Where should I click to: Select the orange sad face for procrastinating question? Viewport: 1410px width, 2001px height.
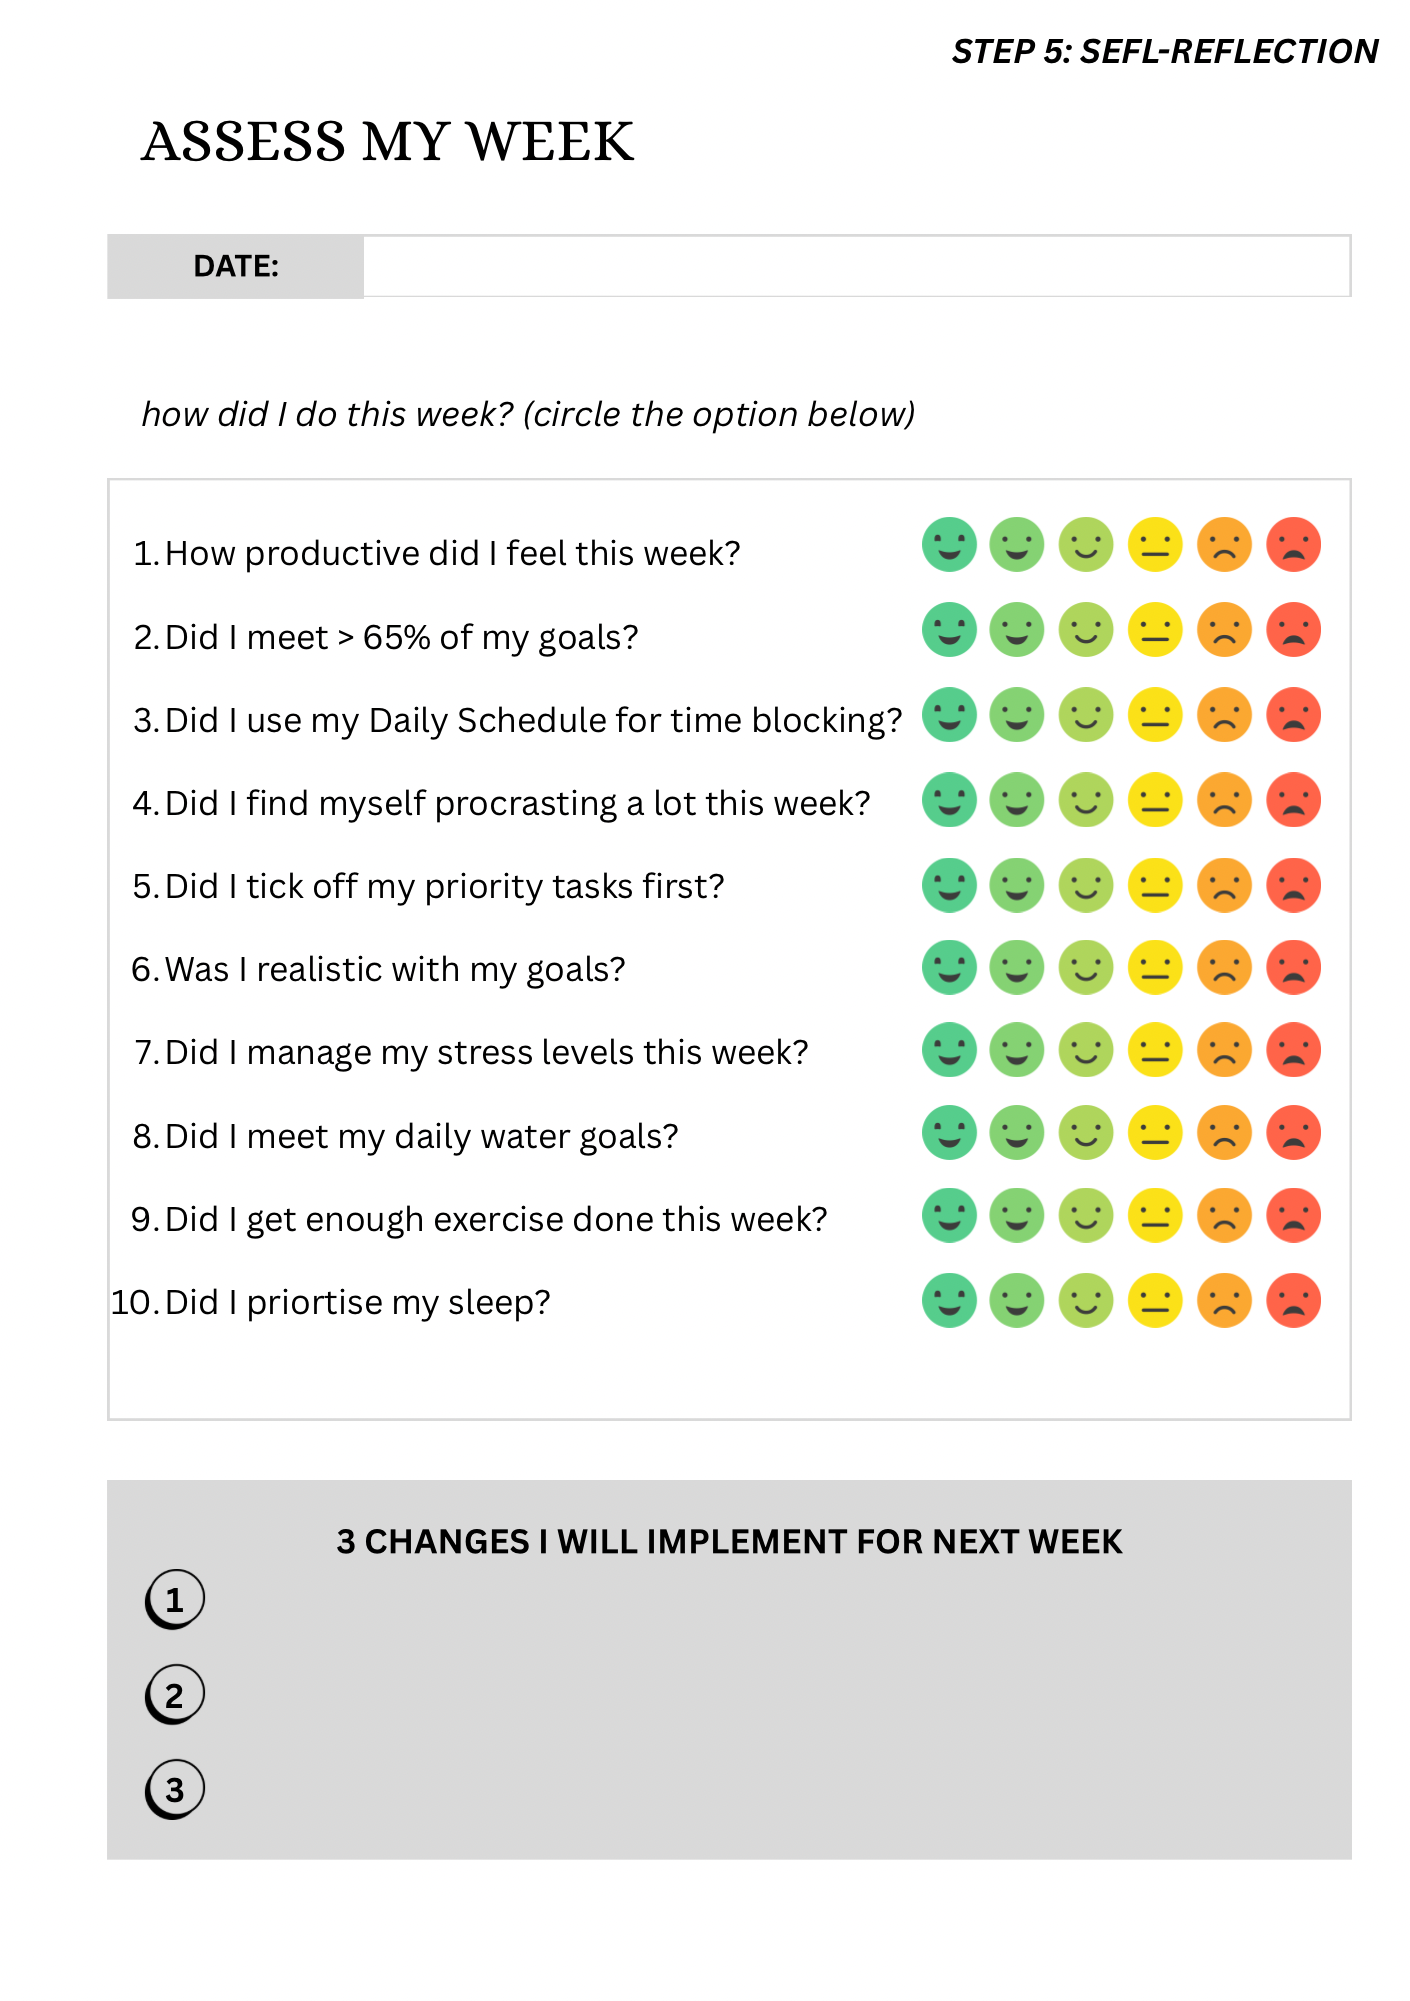(x=1224, y=800)
